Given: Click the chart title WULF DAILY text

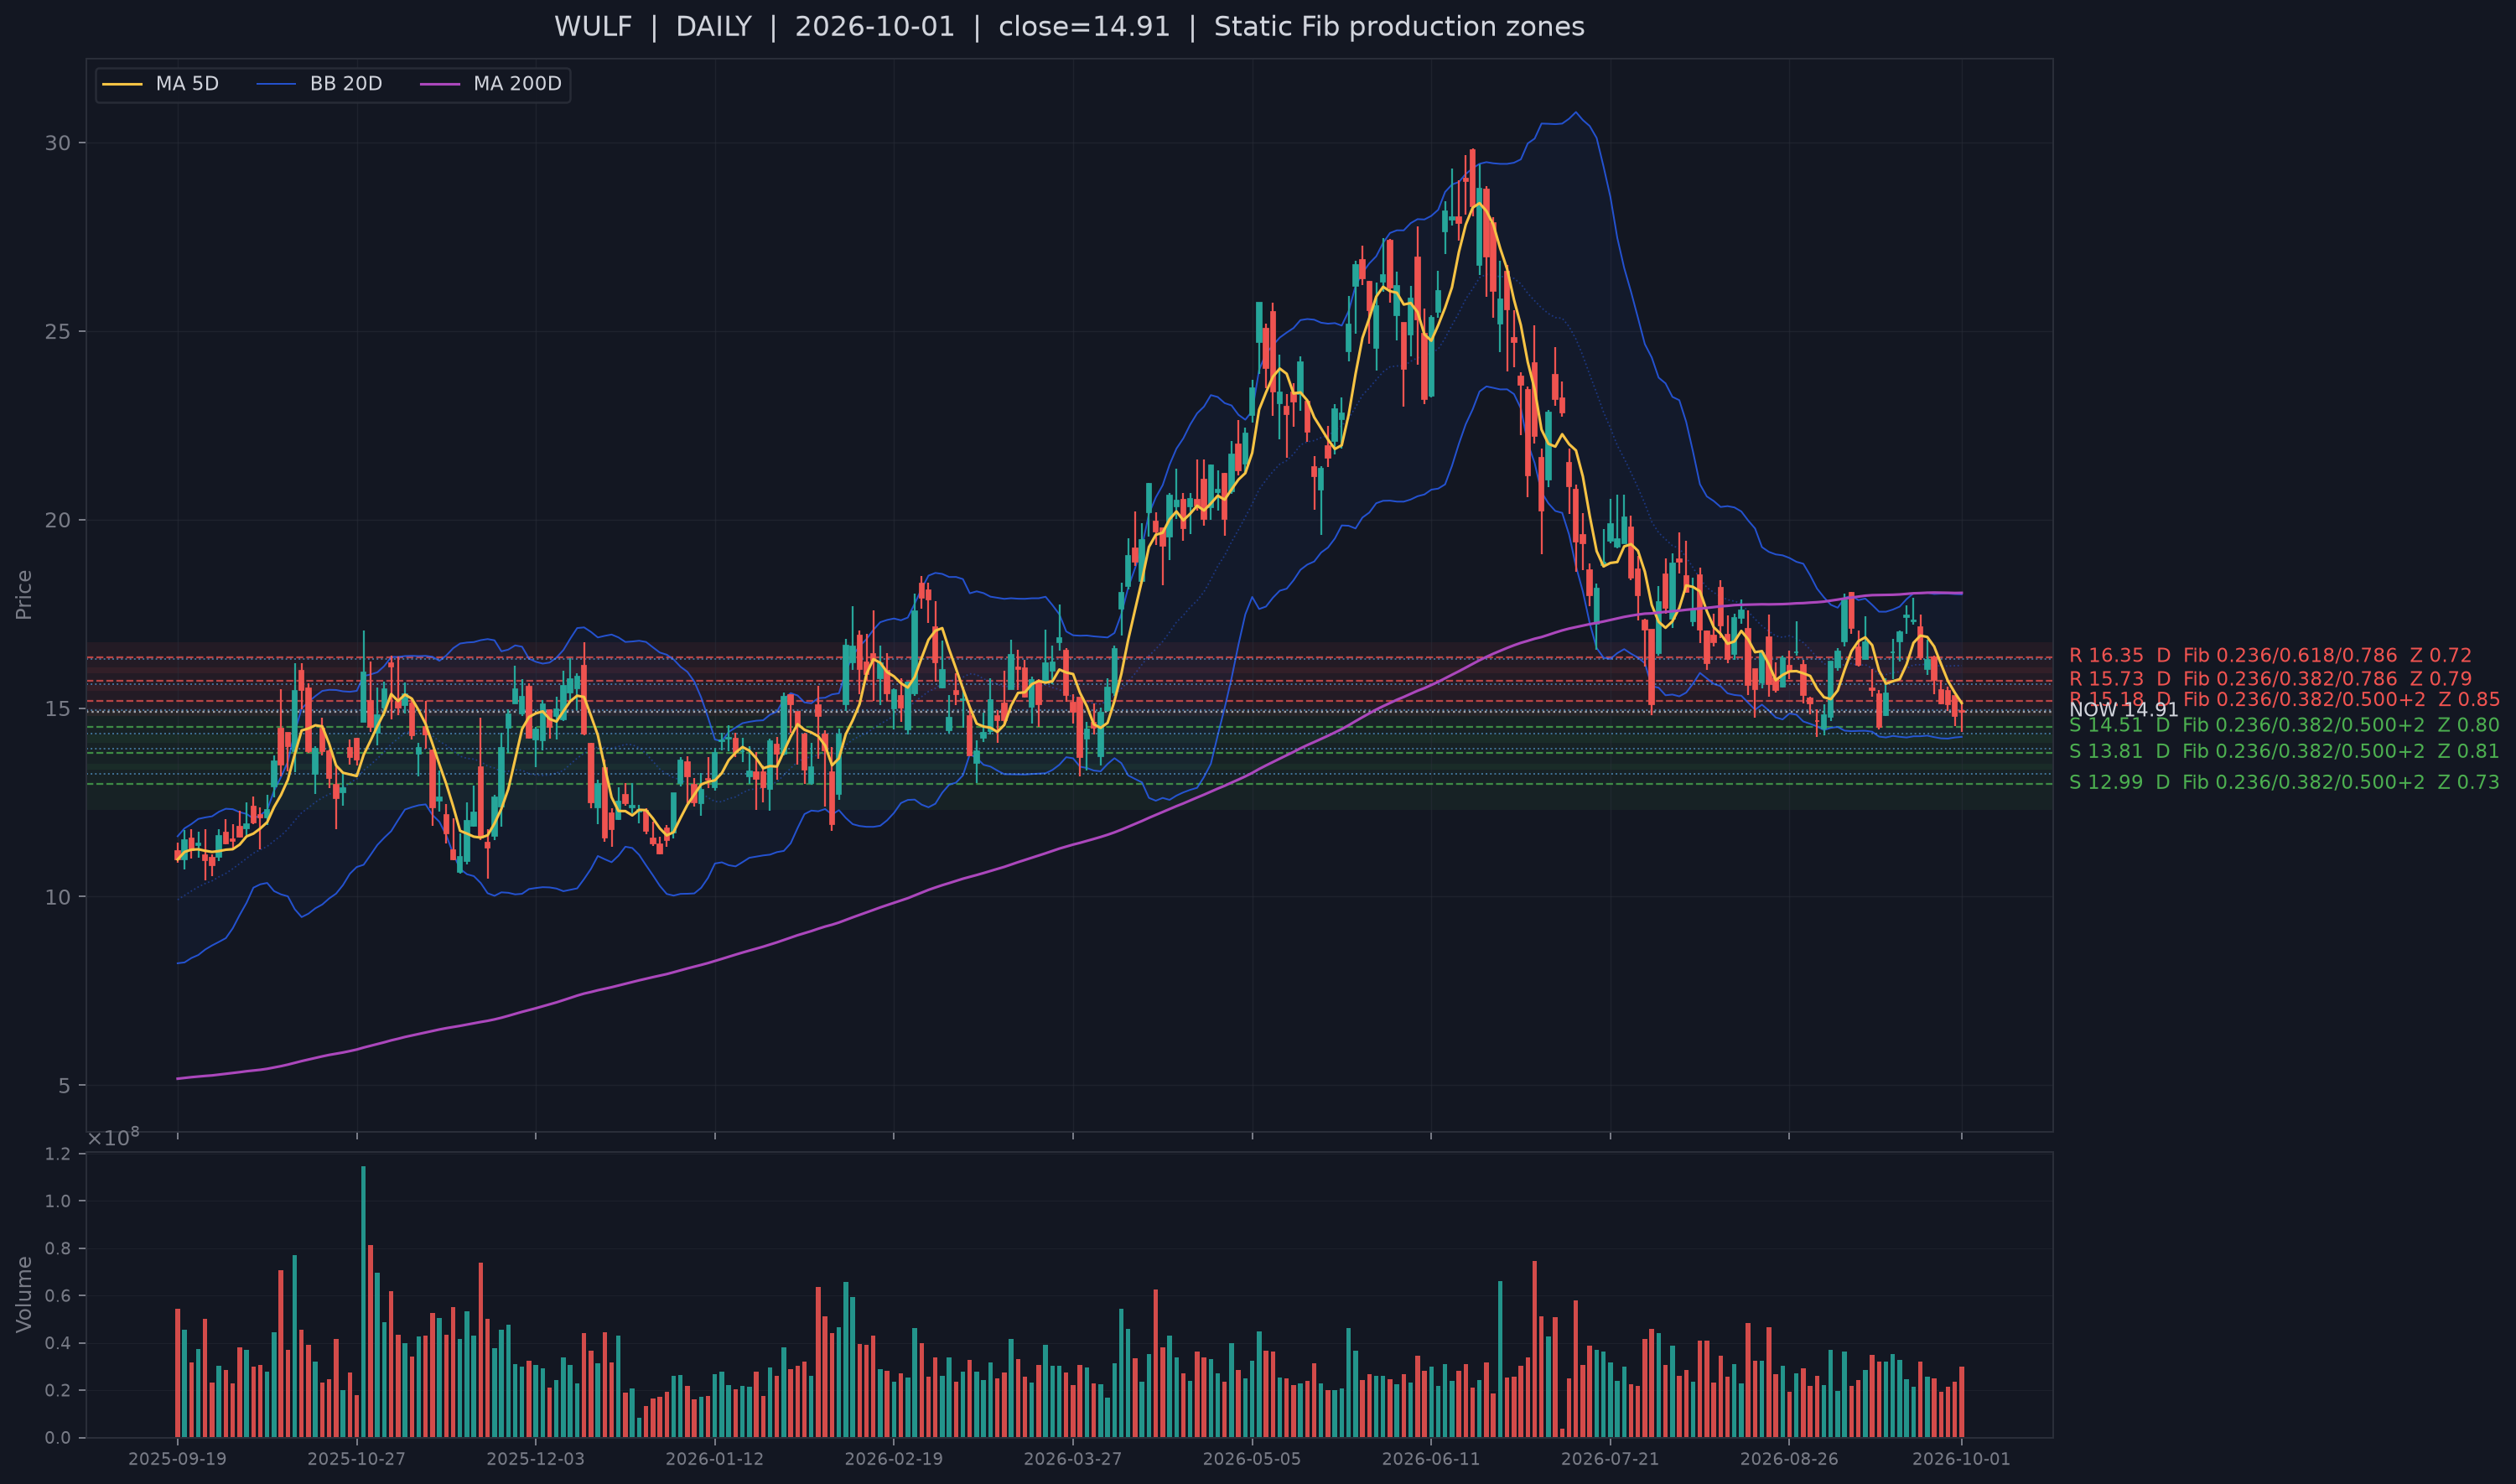Looking at the screenshot, I should tap(1069, 27).
